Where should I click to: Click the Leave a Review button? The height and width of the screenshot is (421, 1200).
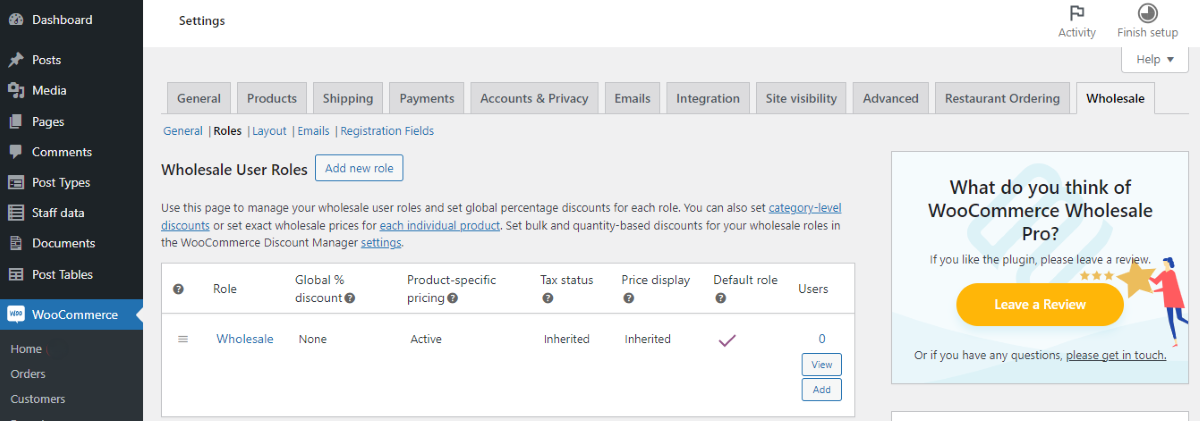coord(1040,304)
